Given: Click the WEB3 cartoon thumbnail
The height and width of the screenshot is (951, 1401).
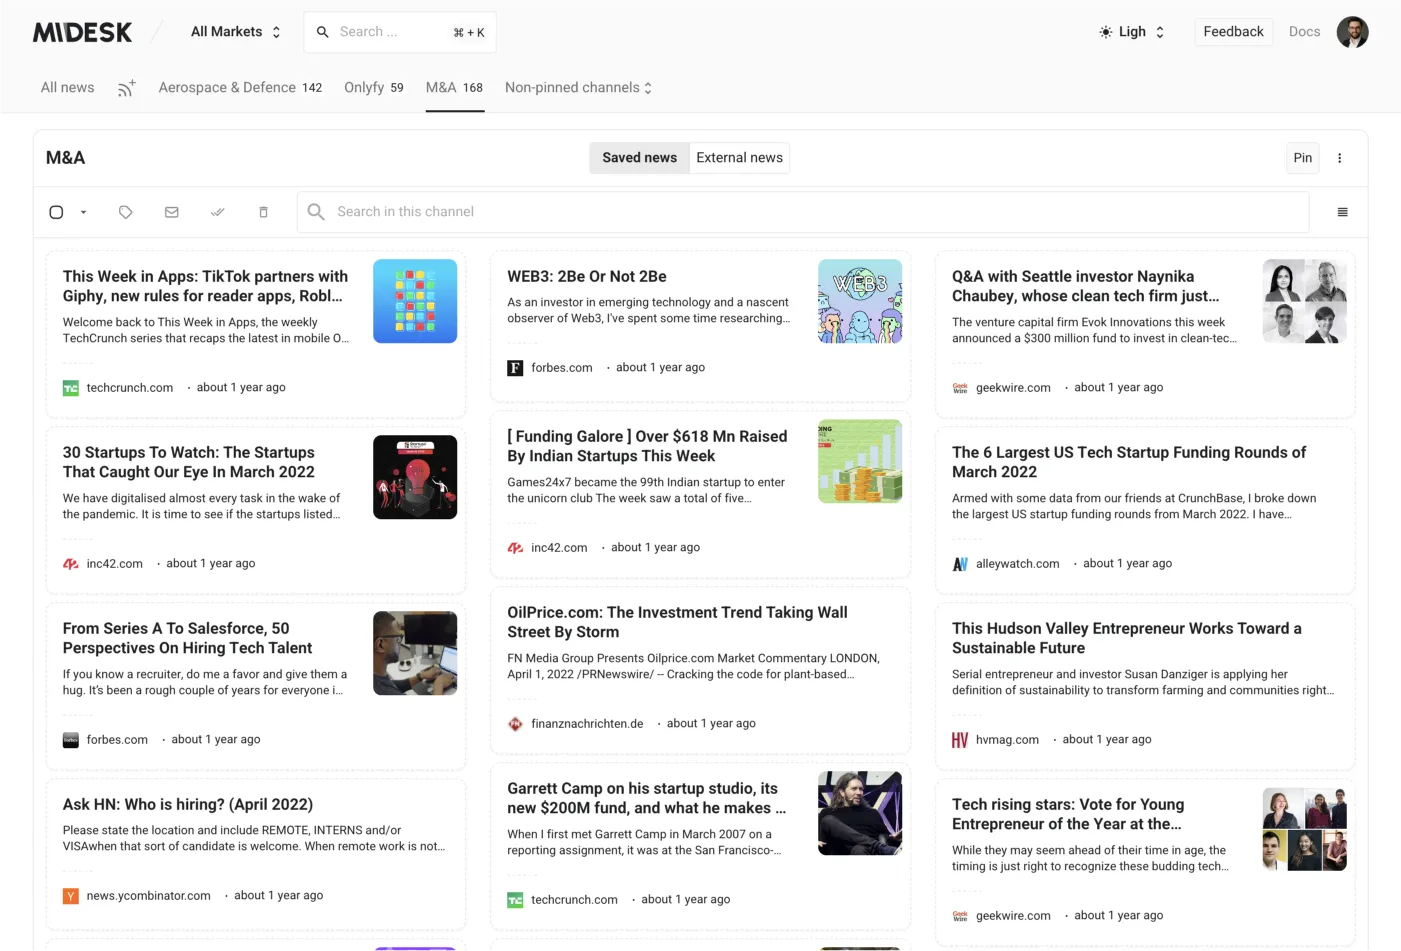Looking at the screenshot, I should (x=860, y=301).
